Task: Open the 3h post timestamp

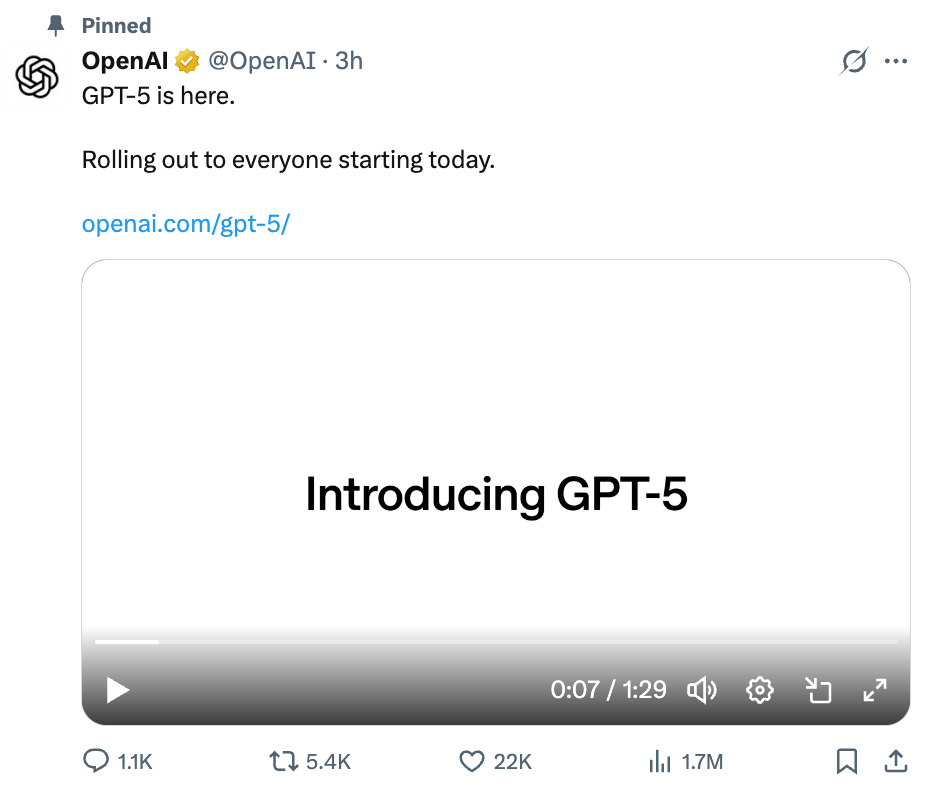Action: 349,61
